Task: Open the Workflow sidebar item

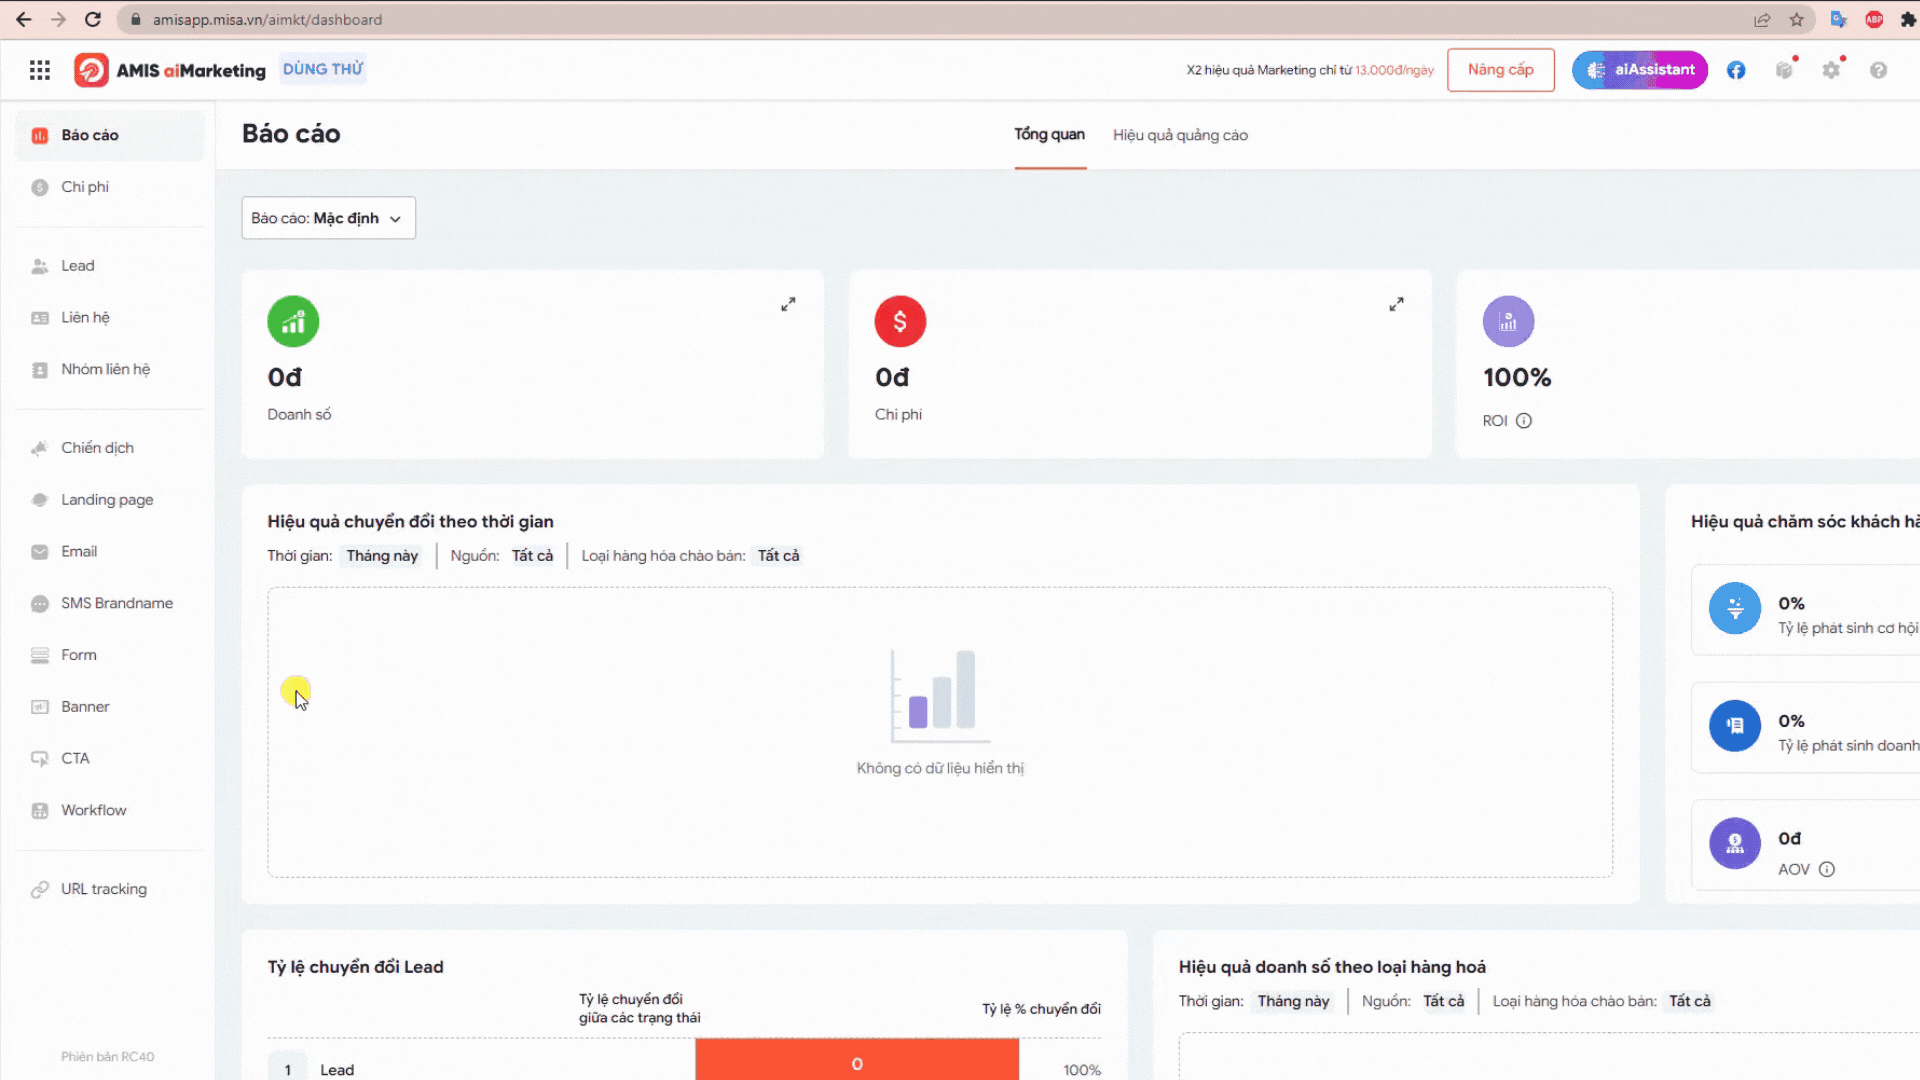Action: (110, 811)
